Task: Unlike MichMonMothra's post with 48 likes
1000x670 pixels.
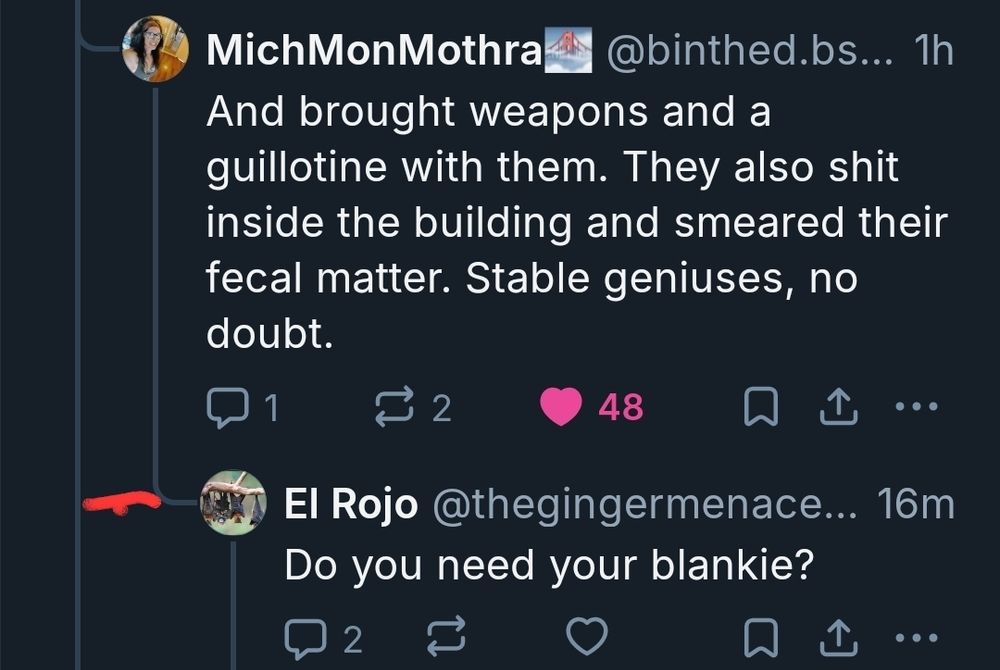Action: pyautogui.click(x=561, y=407)
